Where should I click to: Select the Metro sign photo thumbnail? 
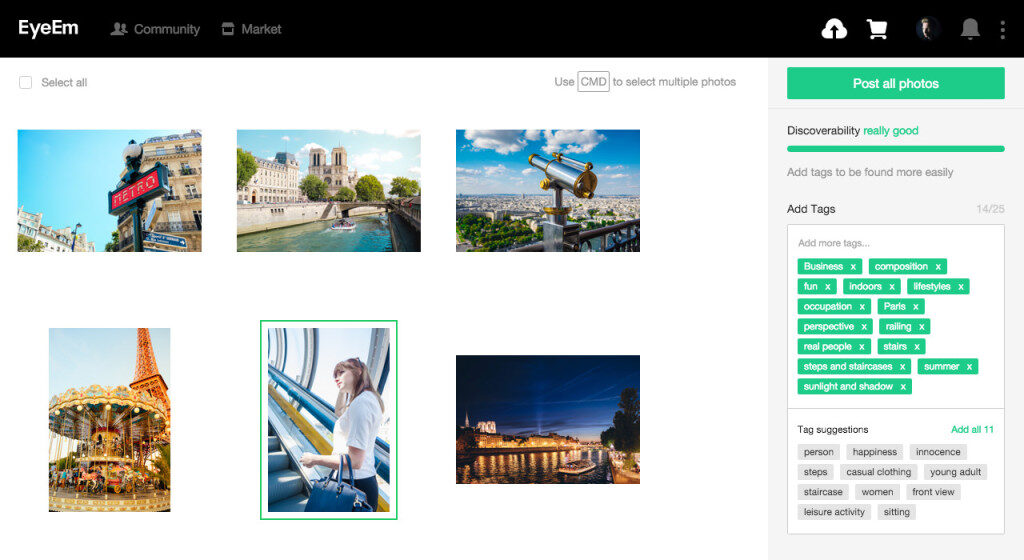tap(109, 190)
